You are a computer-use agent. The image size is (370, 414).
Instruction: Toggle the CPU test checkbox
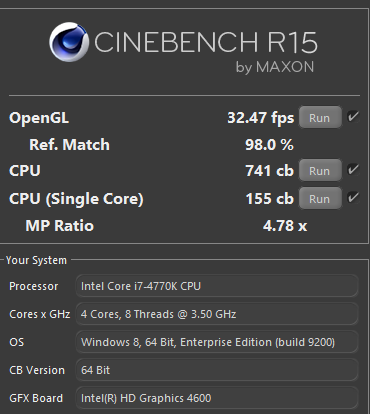coord(353,170)
